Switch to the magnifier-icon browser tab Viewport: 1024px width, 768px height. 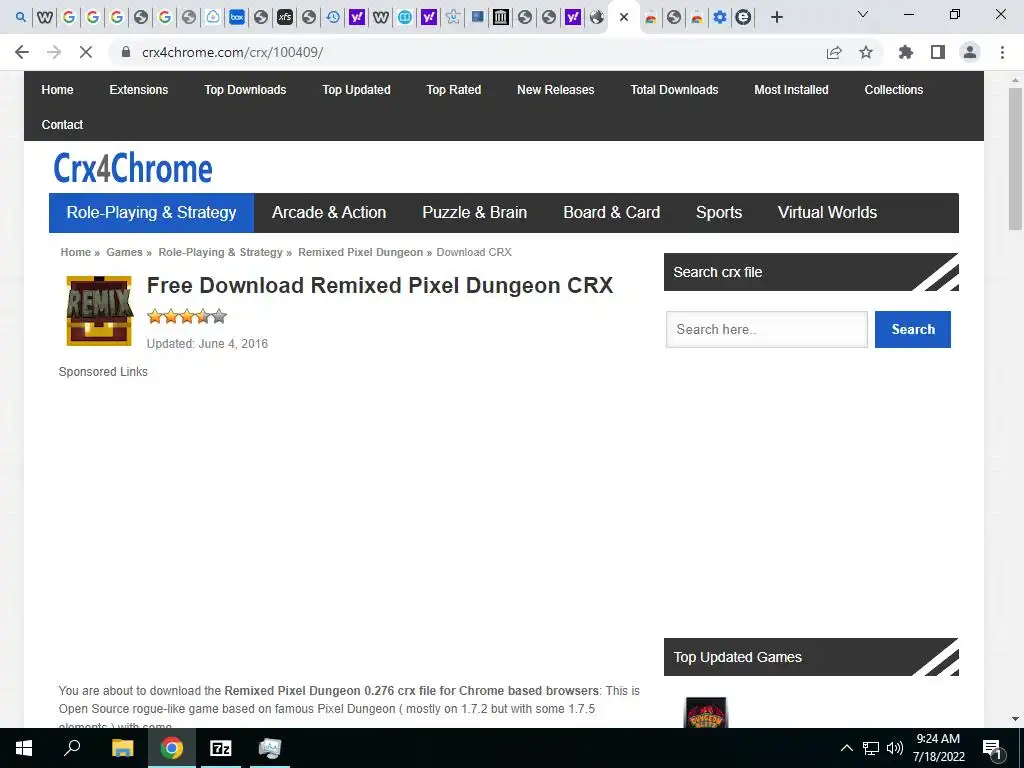[x=21, y=17]
